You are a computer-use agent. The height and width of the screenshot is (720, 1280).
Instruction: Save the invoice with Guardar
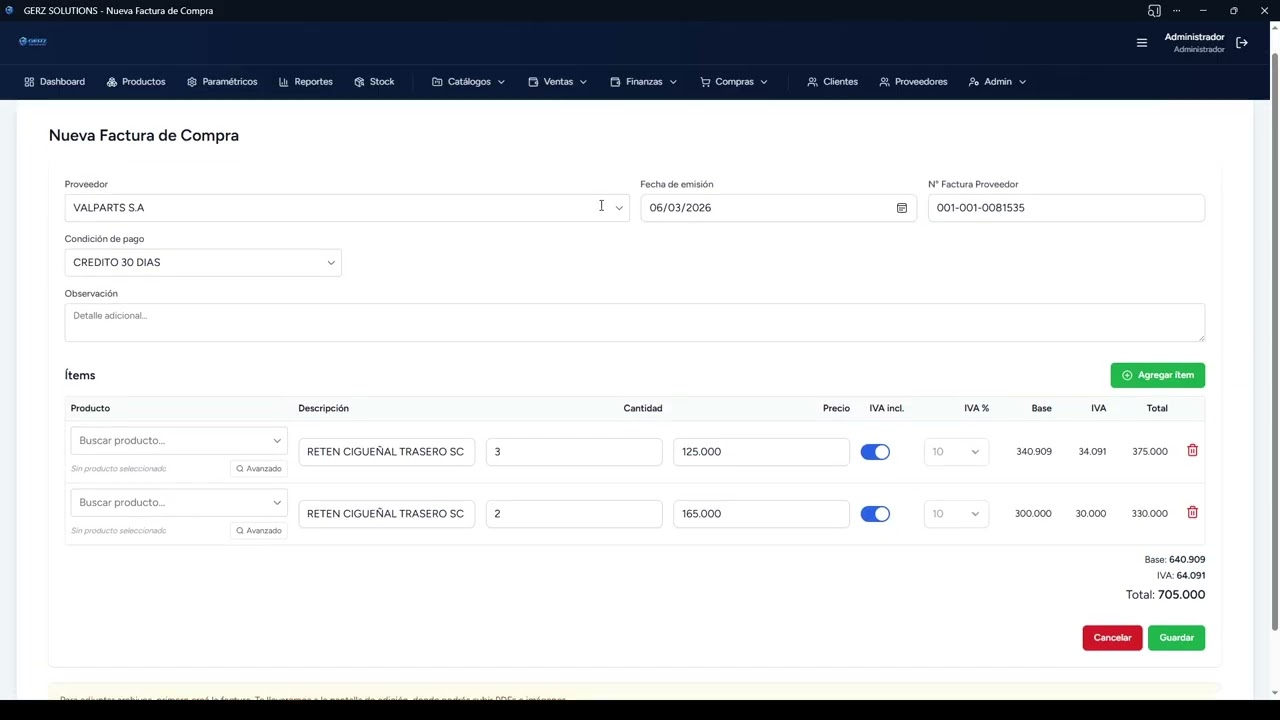[x=1176, y=638]
